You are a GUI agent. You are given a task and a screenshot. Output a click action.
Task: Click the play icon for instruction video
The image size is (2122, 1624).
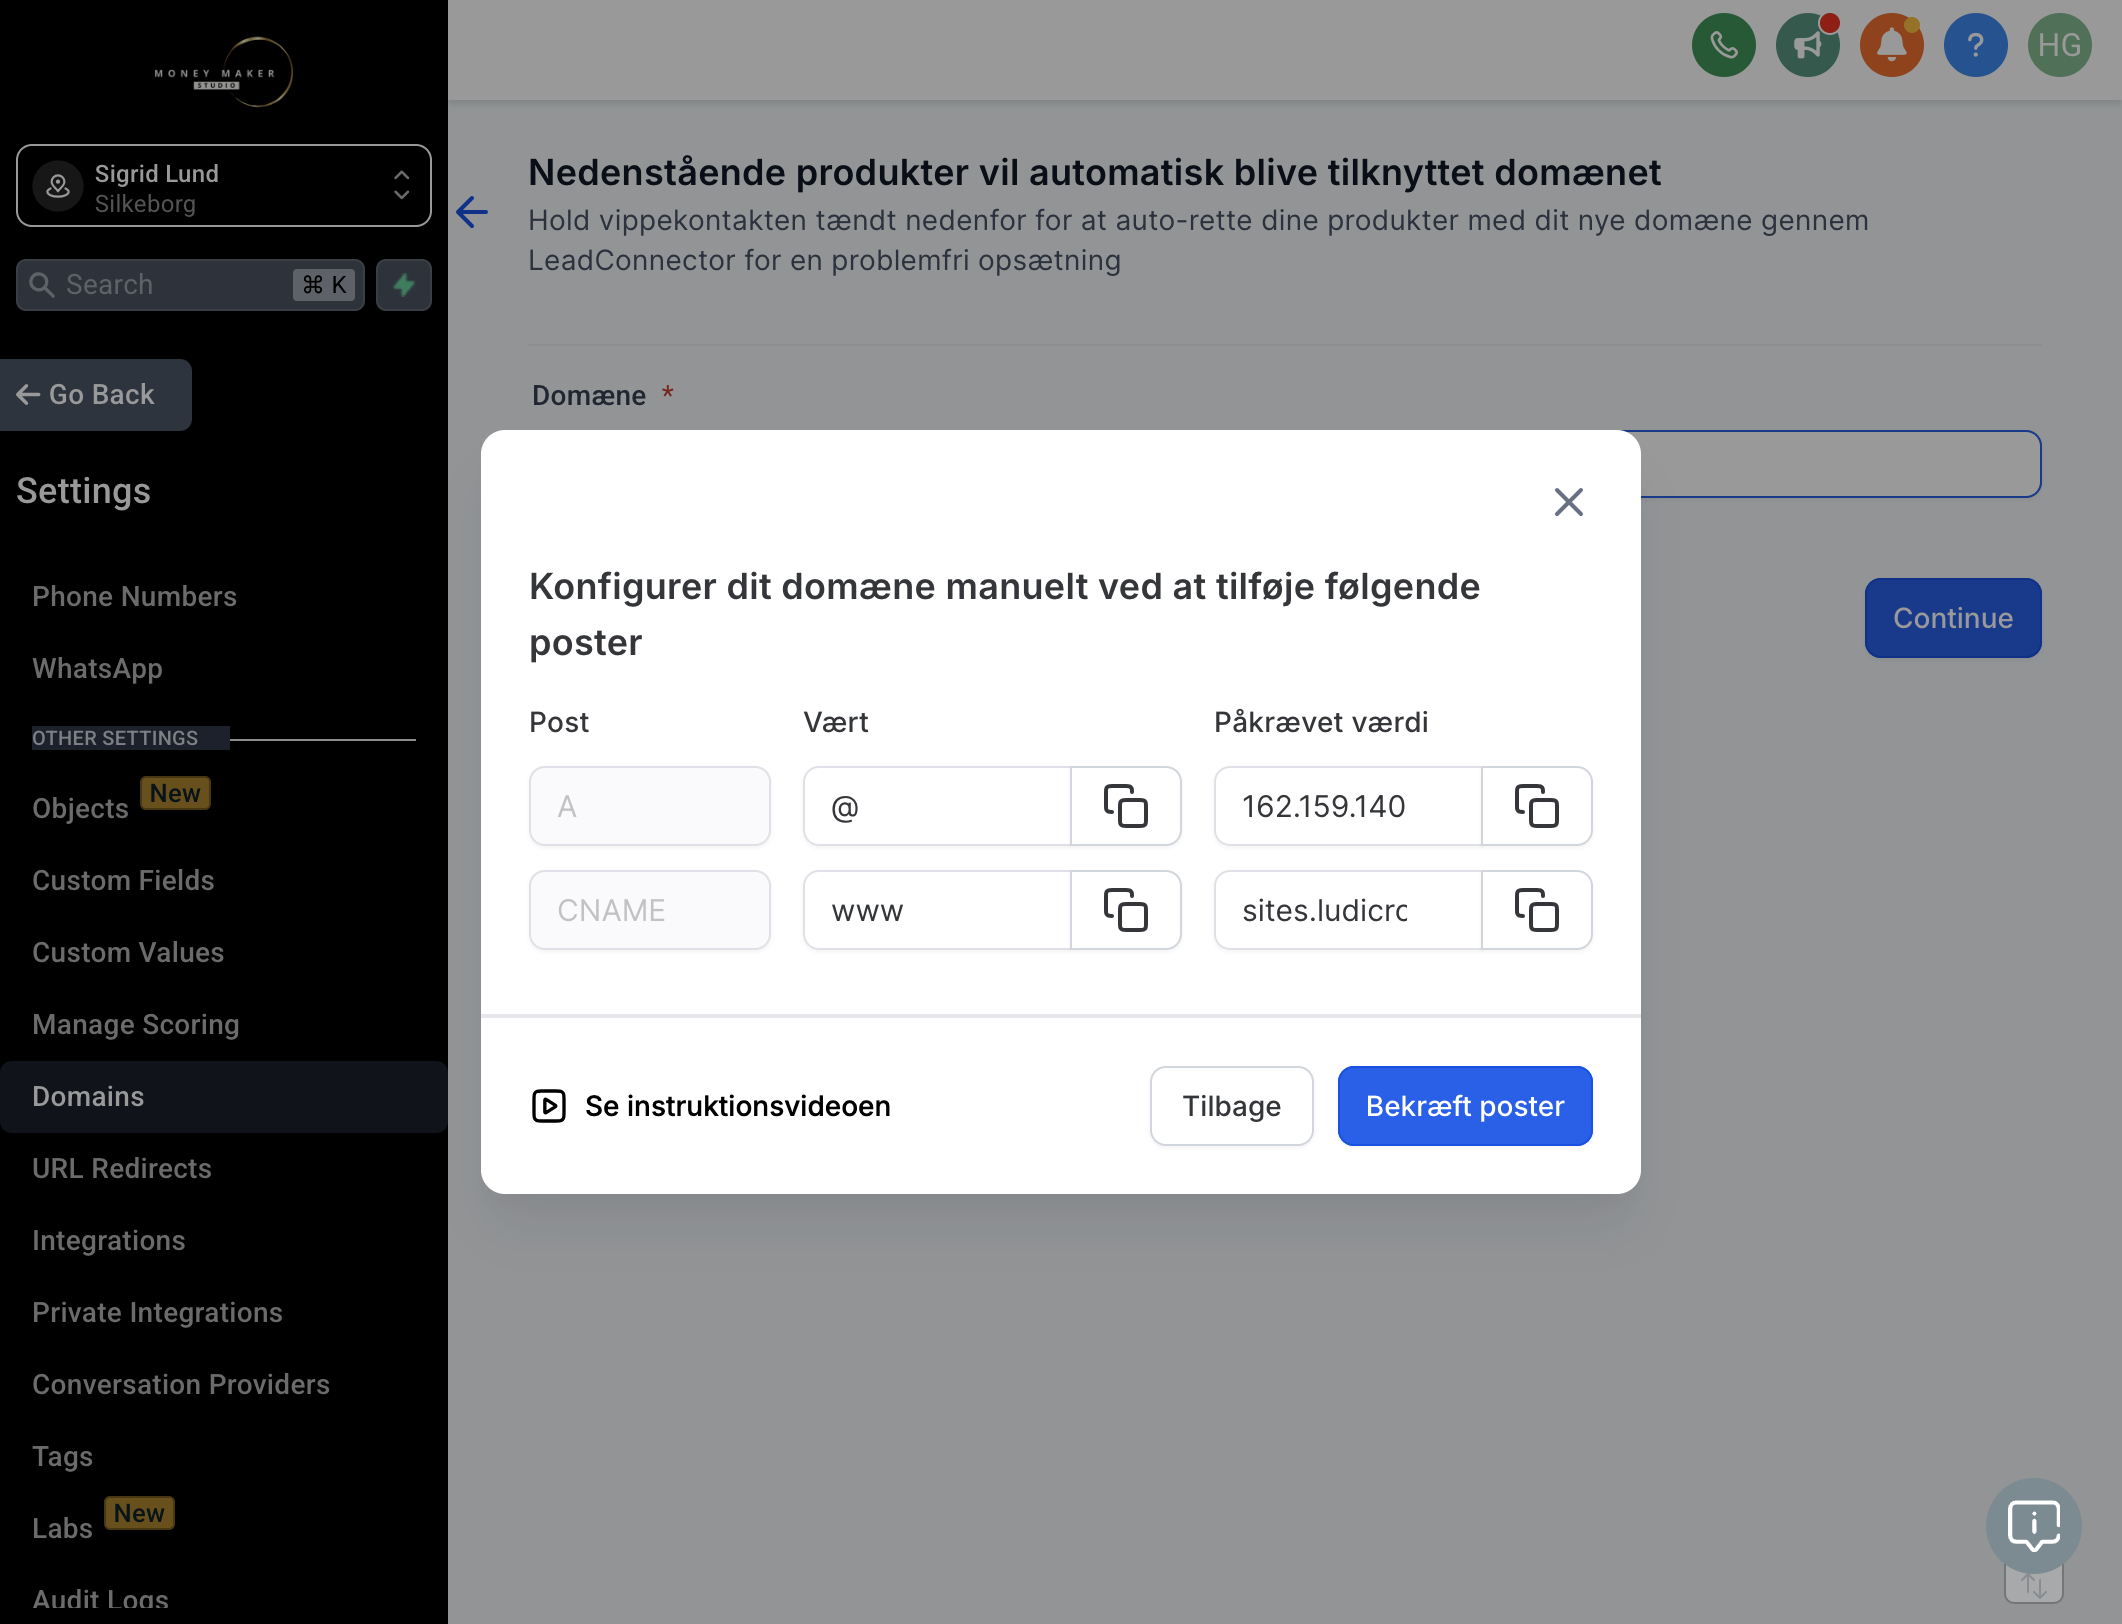click(x=549, y=1106)
